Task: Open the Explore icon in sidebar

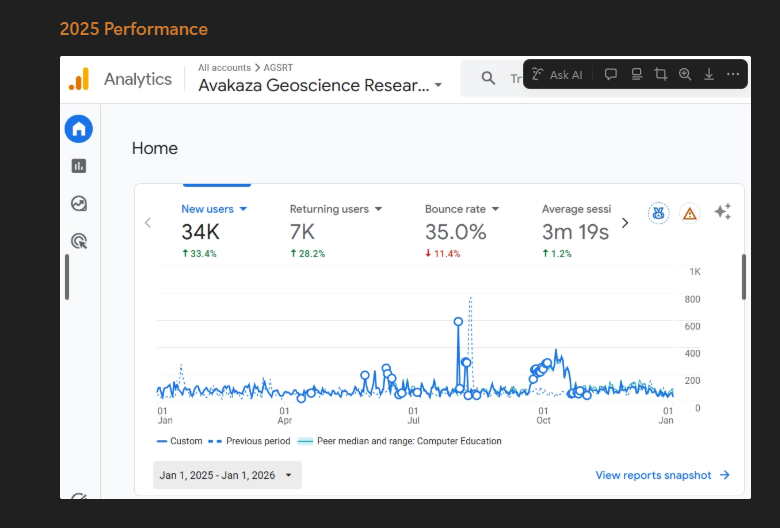Action: 79,204
